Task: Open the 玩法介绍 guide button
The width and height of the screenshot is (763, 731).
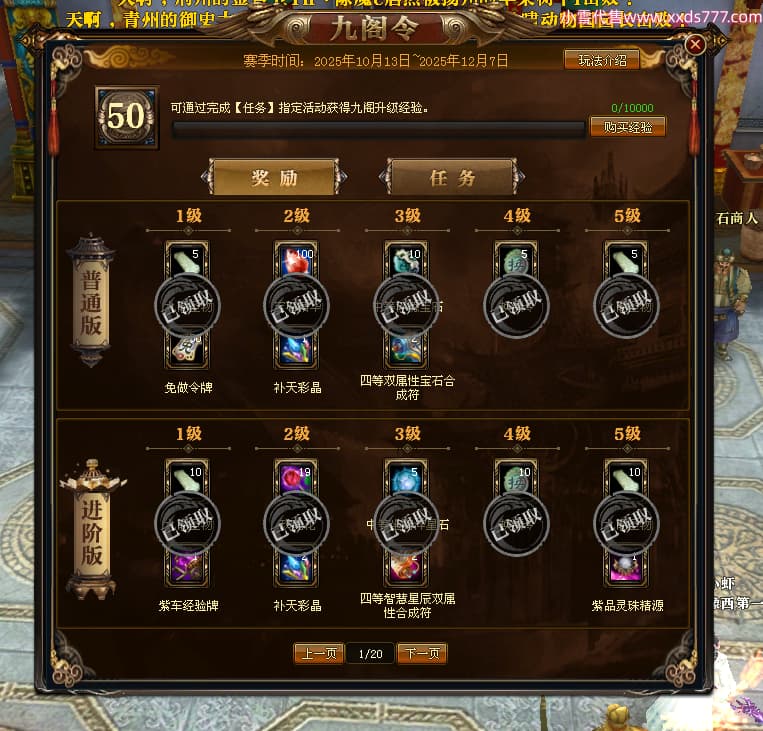Action: click(x=602, y=60)
